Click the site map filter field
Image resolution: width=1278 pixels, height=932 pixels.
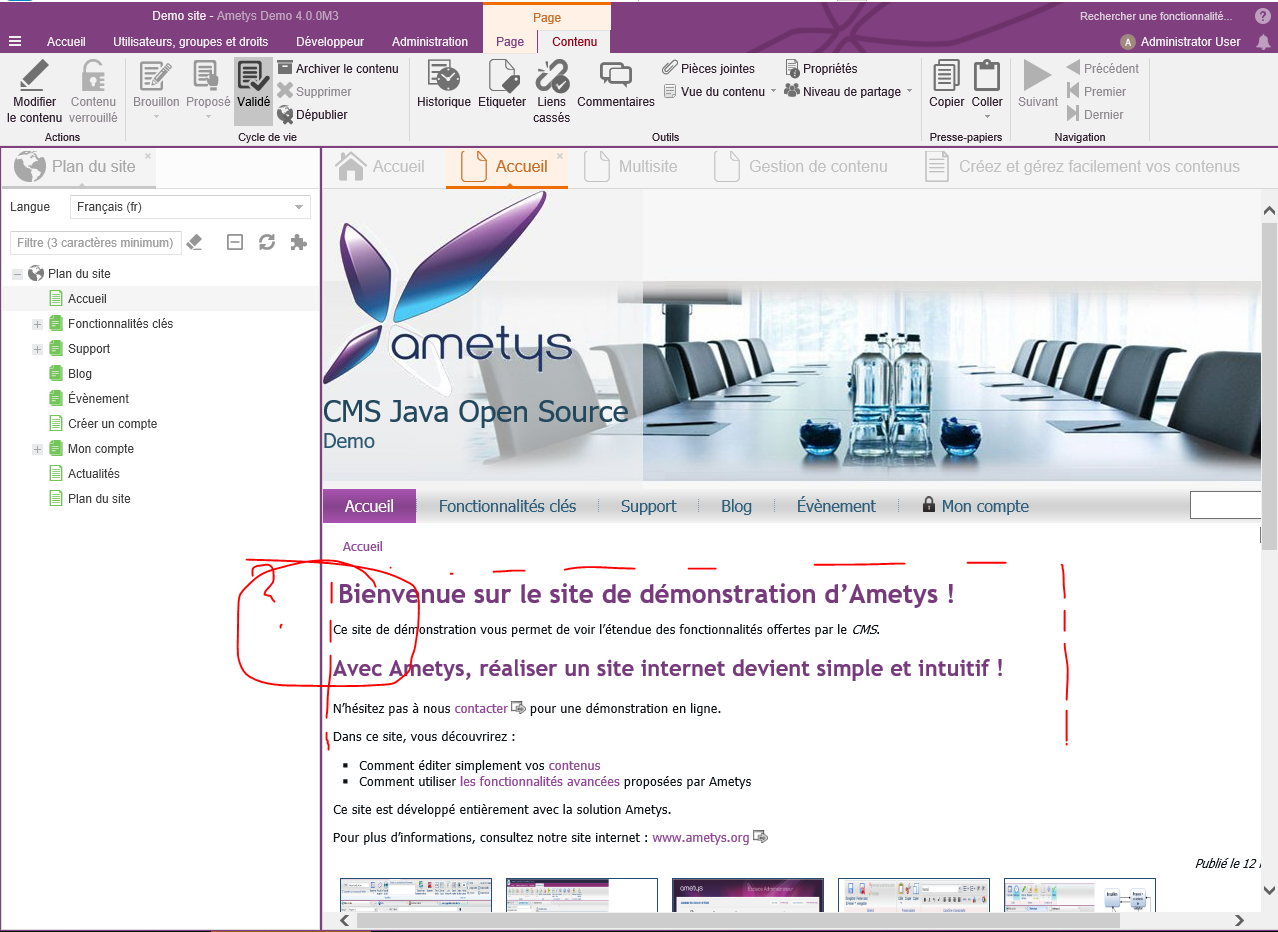click(96, 242)
